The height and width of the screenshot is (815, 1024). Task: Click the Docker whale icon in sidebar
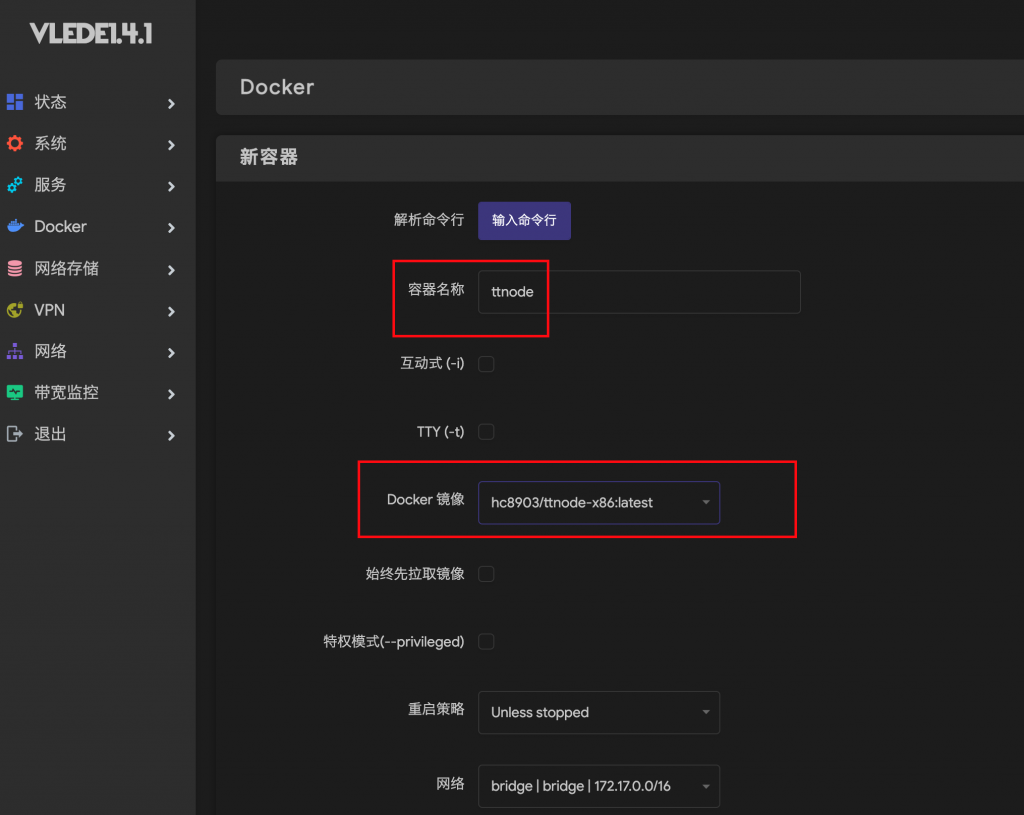tap(15, 227)
